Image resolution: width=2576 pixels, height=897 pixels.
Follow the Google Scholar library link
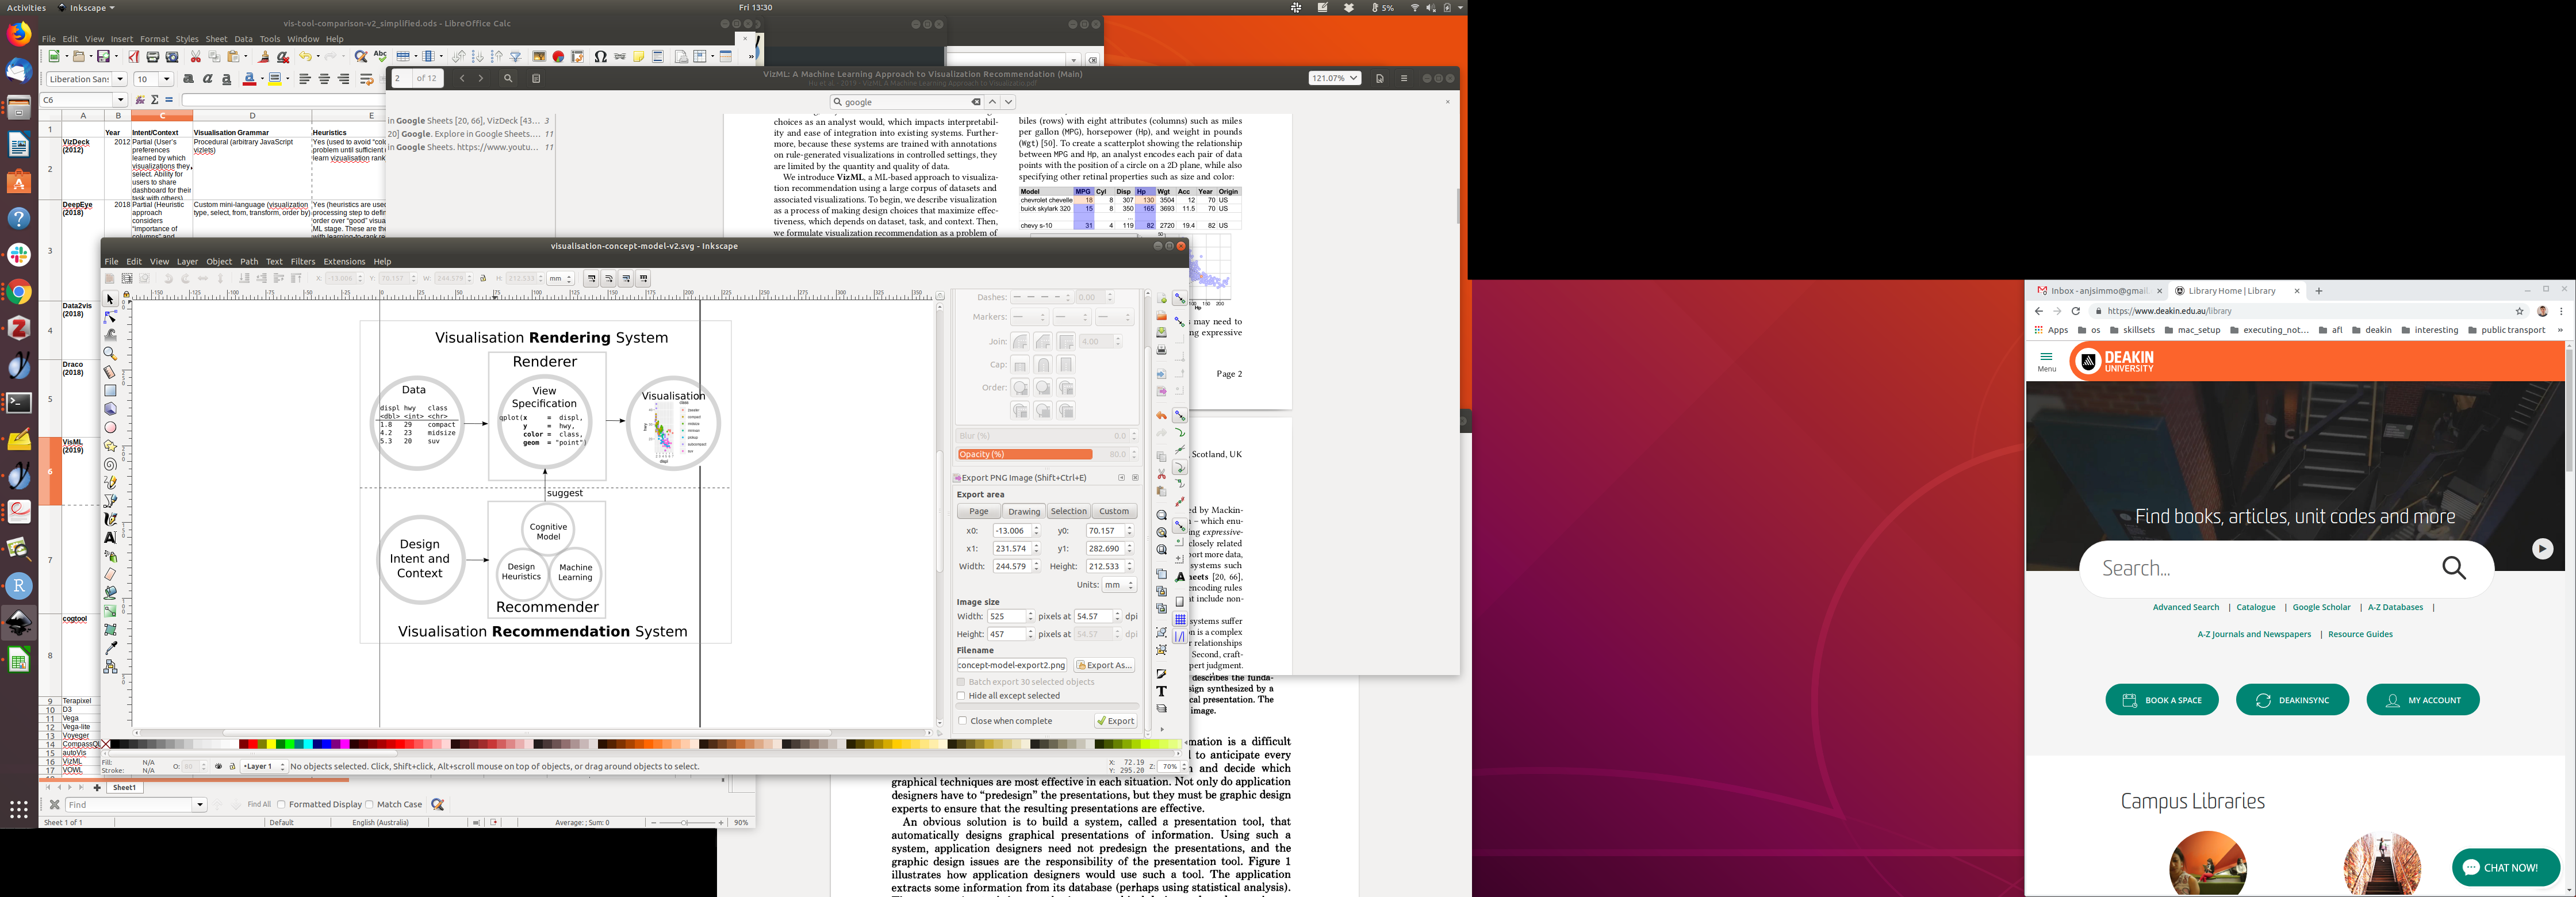2321,607
